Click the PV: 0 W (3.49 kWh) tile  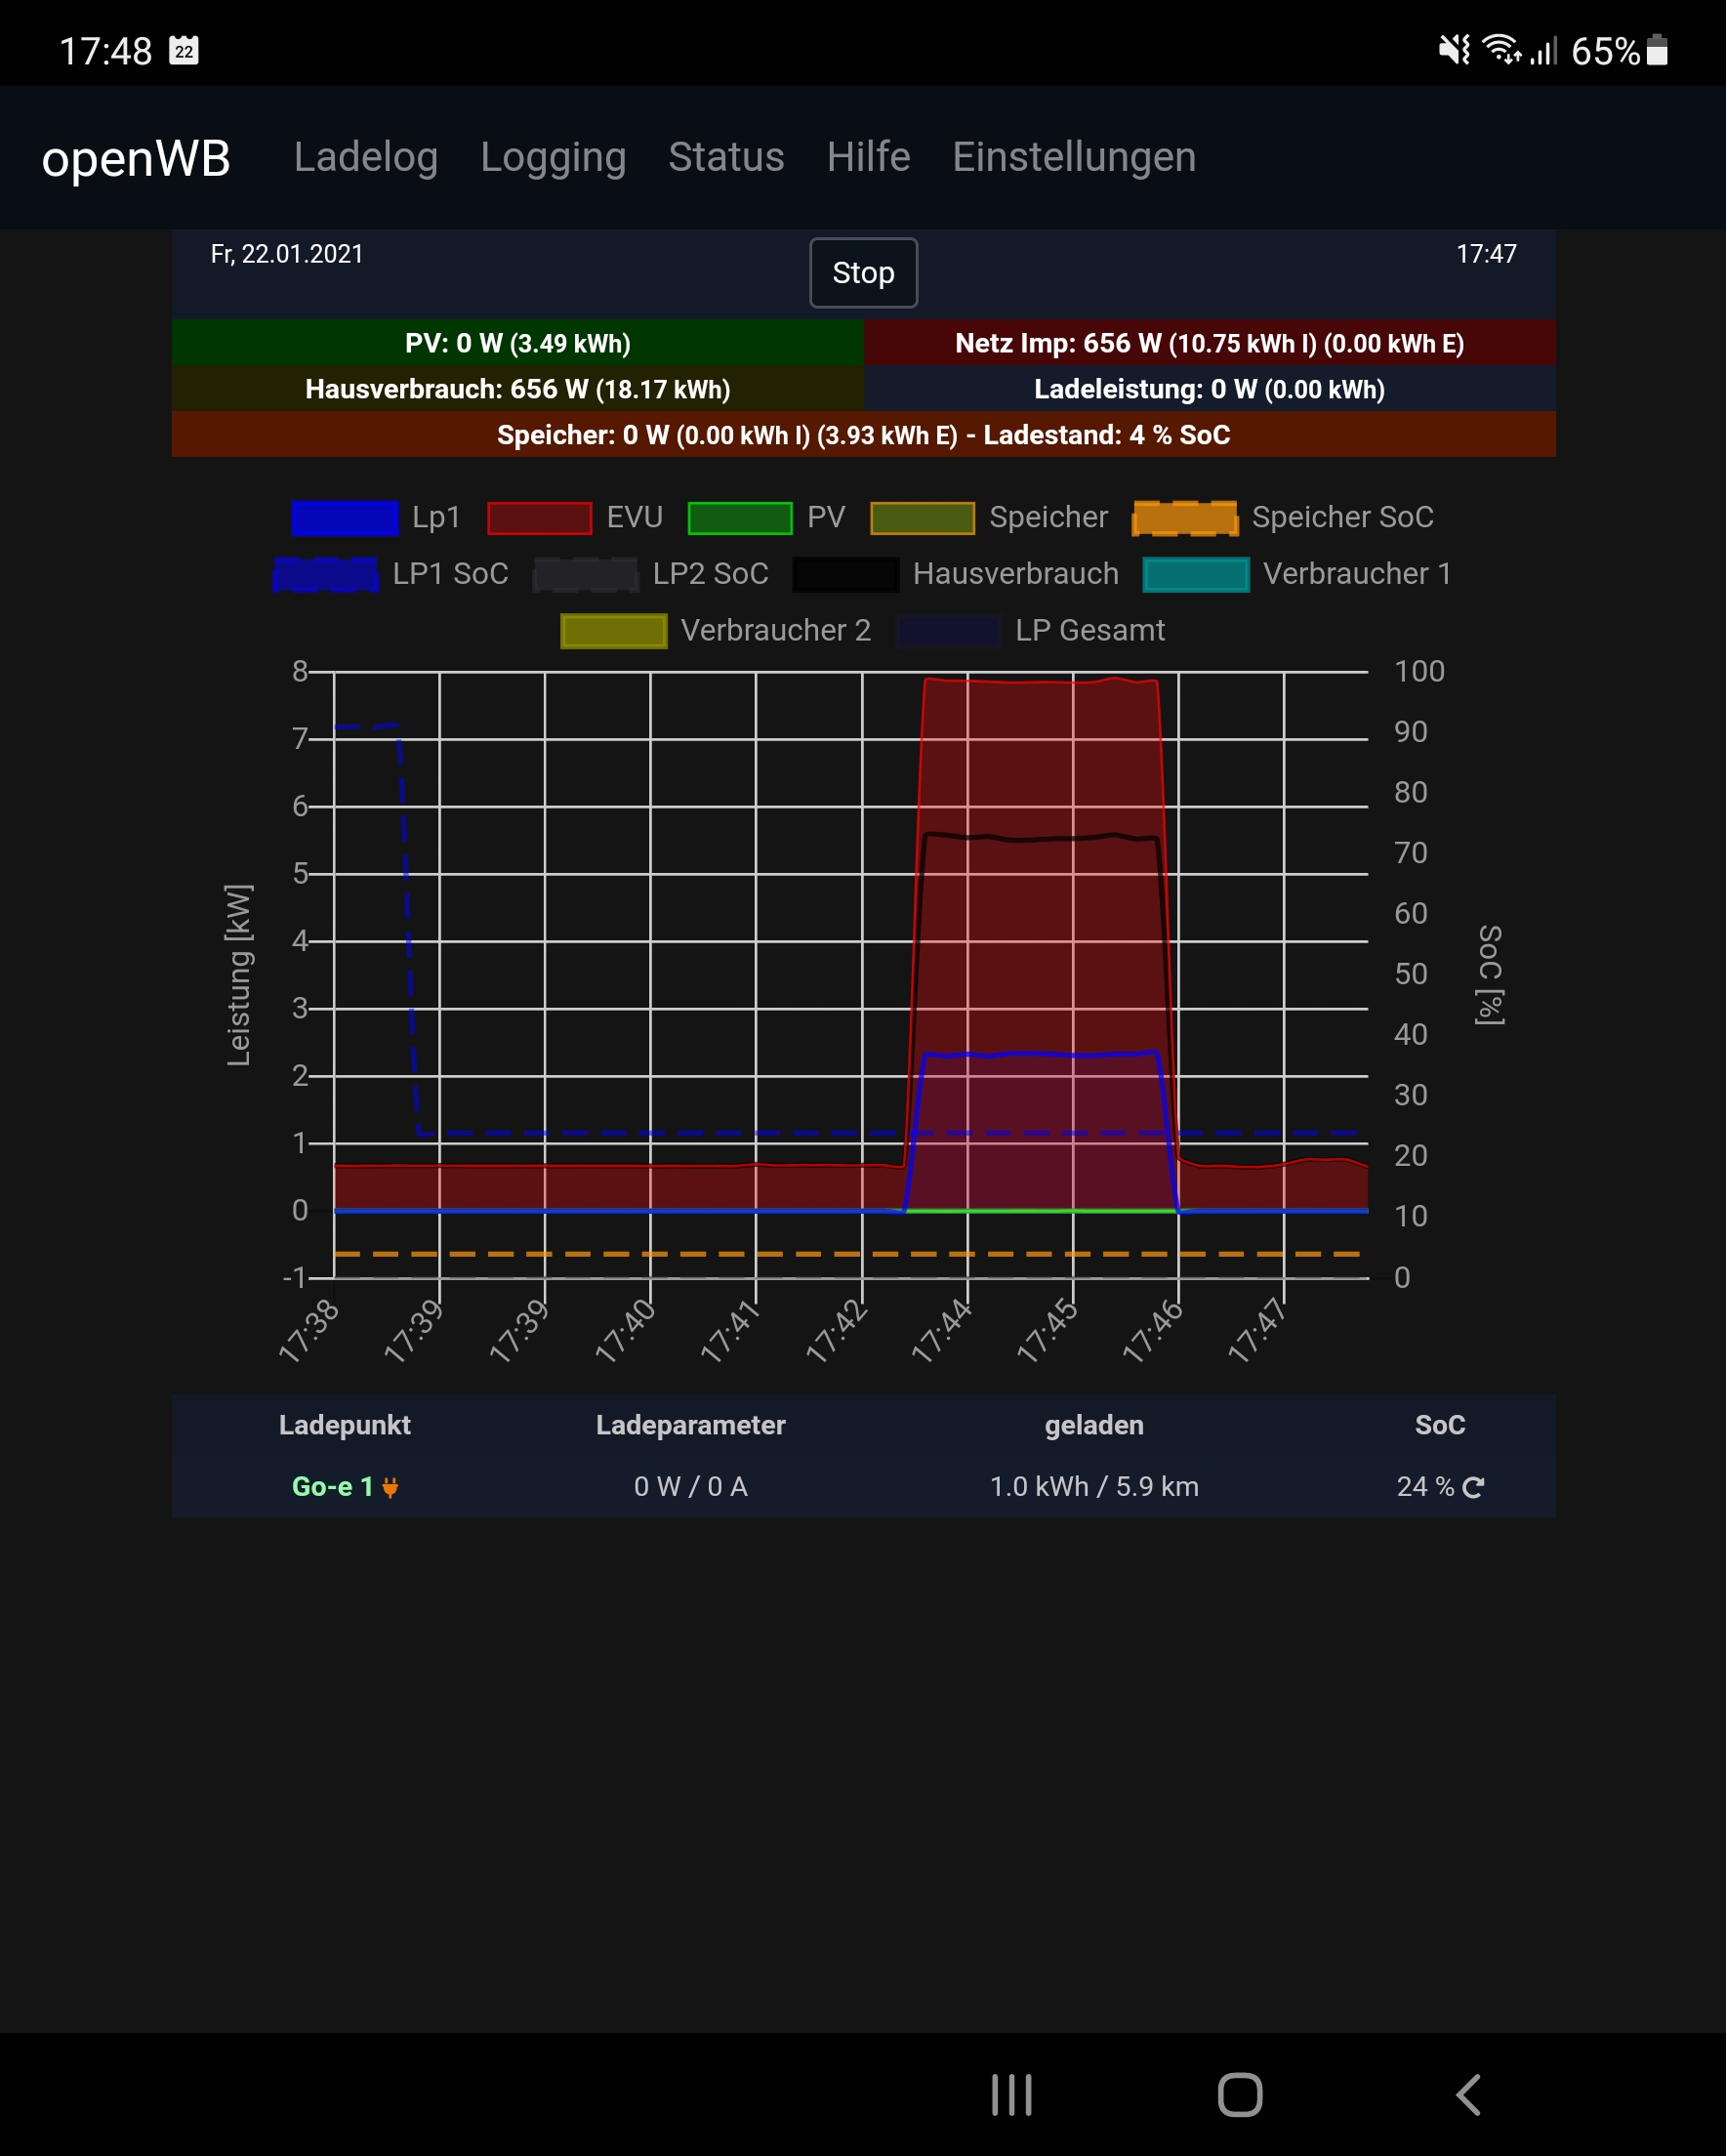click(518, 343)
